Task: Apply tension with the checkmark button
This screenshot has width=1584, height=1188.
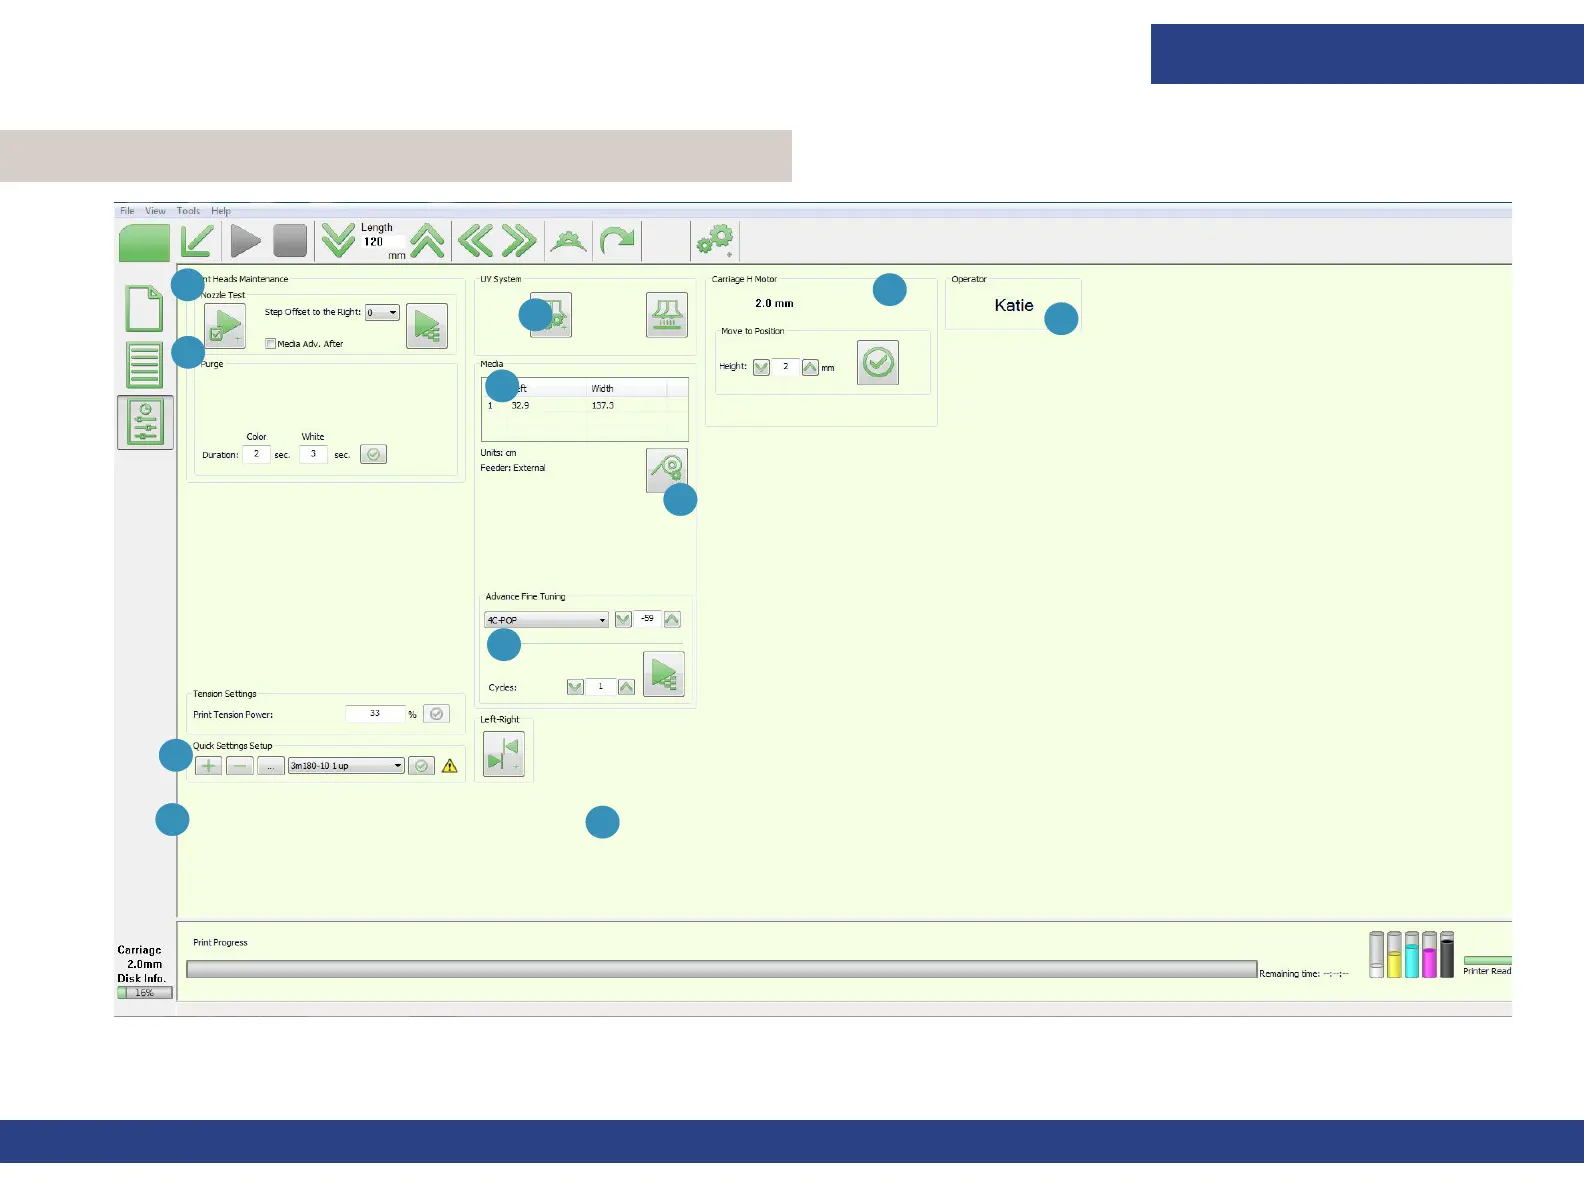Action: [x=436, y=714]
